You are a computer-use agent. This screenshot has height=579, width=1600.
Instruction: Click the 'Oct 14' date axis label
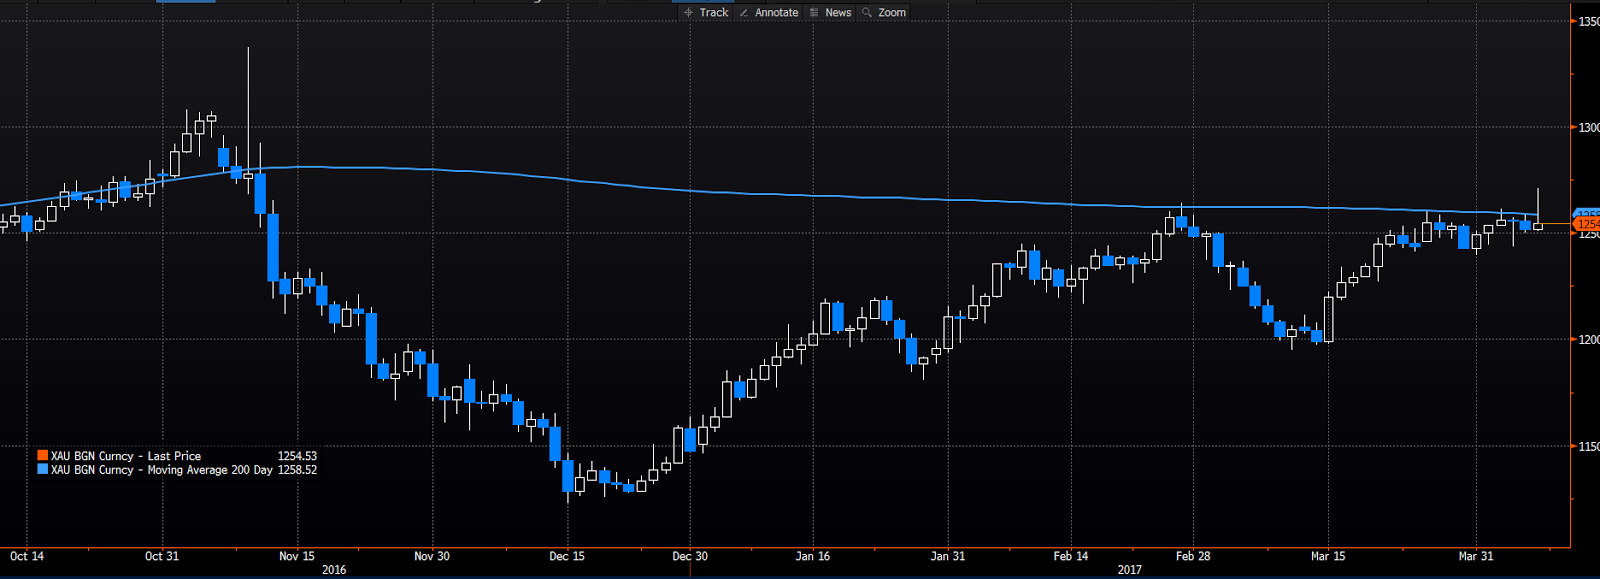[27, 556]
